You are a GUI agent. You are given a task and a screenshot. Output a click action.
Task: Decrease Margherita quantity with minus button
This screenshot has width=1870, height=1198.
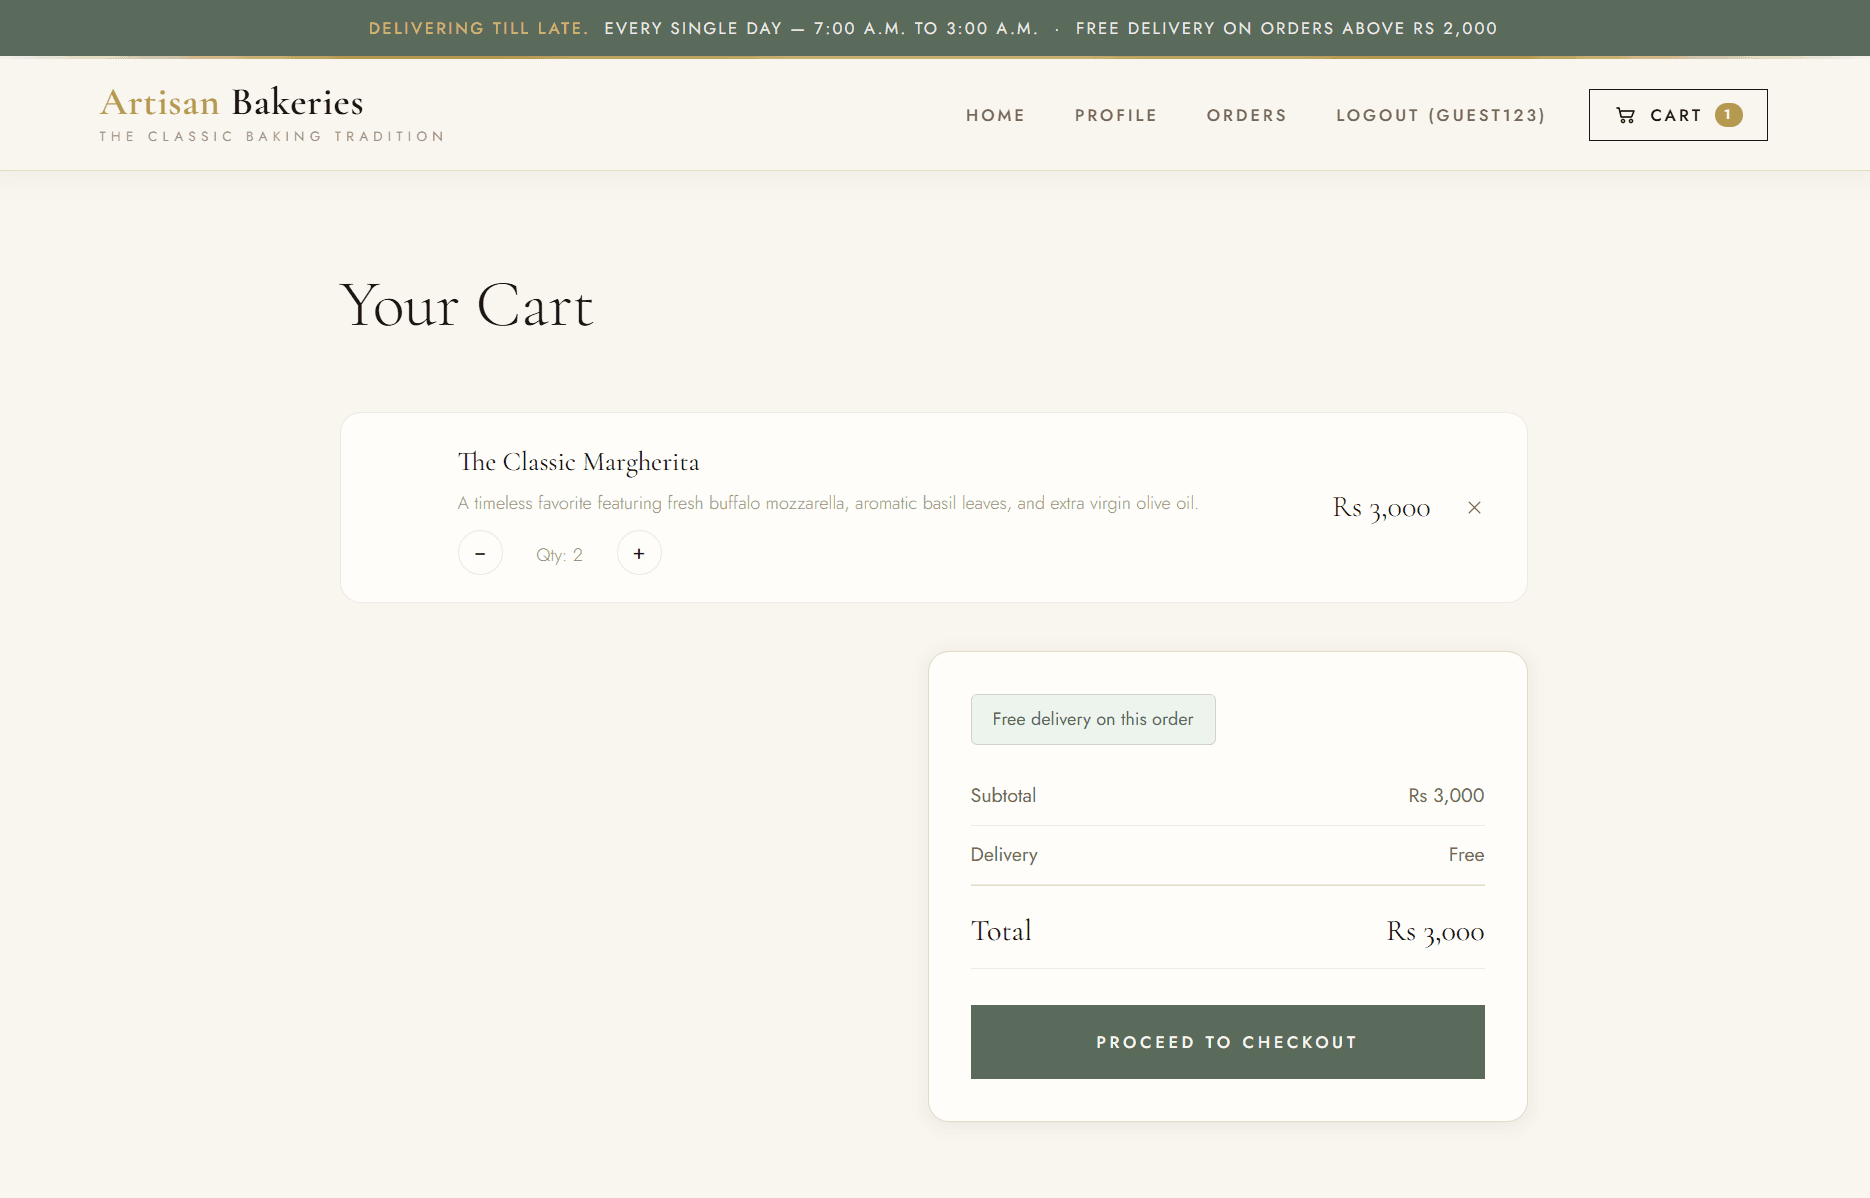point(480,553)
